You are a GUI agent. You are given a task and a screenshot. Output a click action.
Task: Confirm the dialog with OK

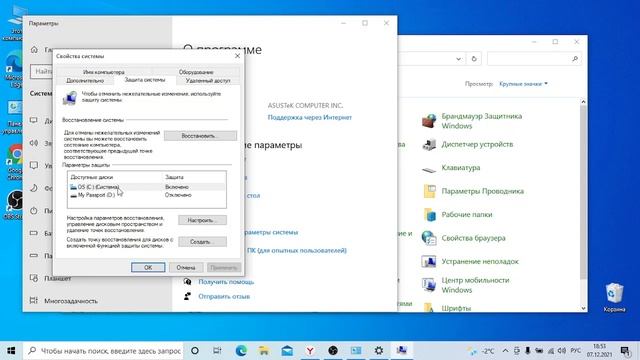coord(148,267)
